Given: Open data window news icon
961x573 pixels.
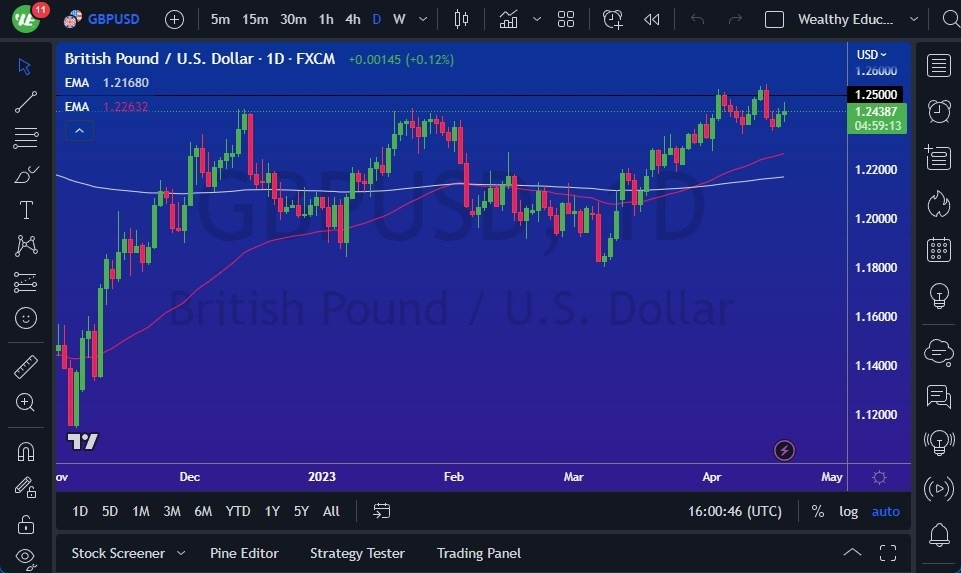Looking at the screenshot, I should 938,157.
